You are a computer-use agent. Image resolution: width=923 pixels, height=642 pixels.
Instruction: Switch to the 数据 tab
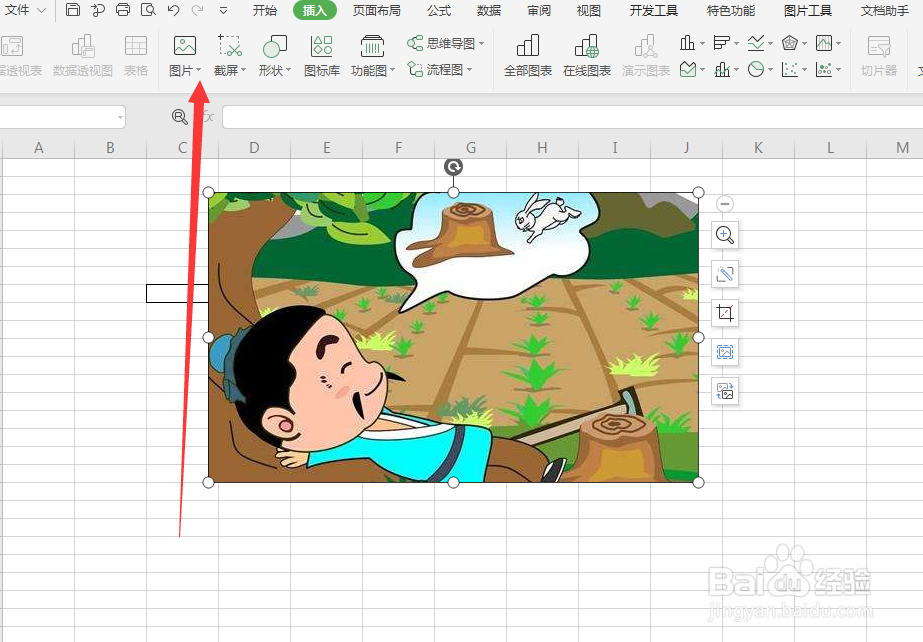(x=489, y=11)
